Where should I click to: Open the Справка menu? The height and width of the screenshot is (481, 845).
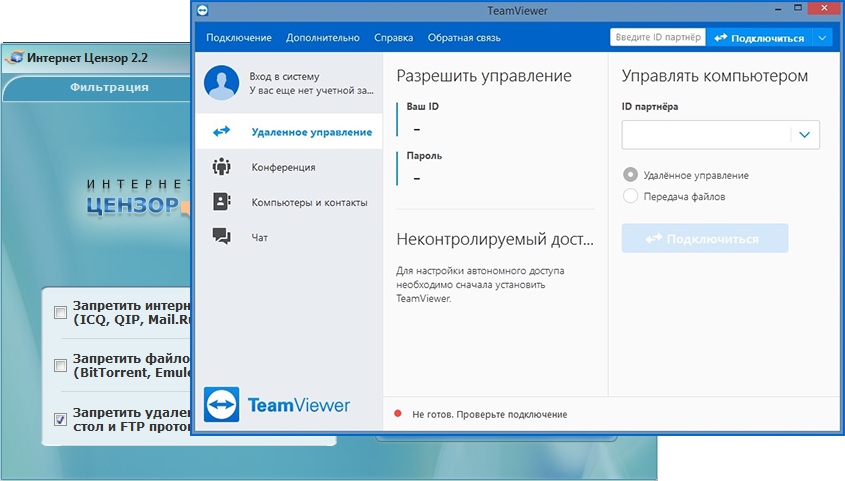click(x=393, y=38)
